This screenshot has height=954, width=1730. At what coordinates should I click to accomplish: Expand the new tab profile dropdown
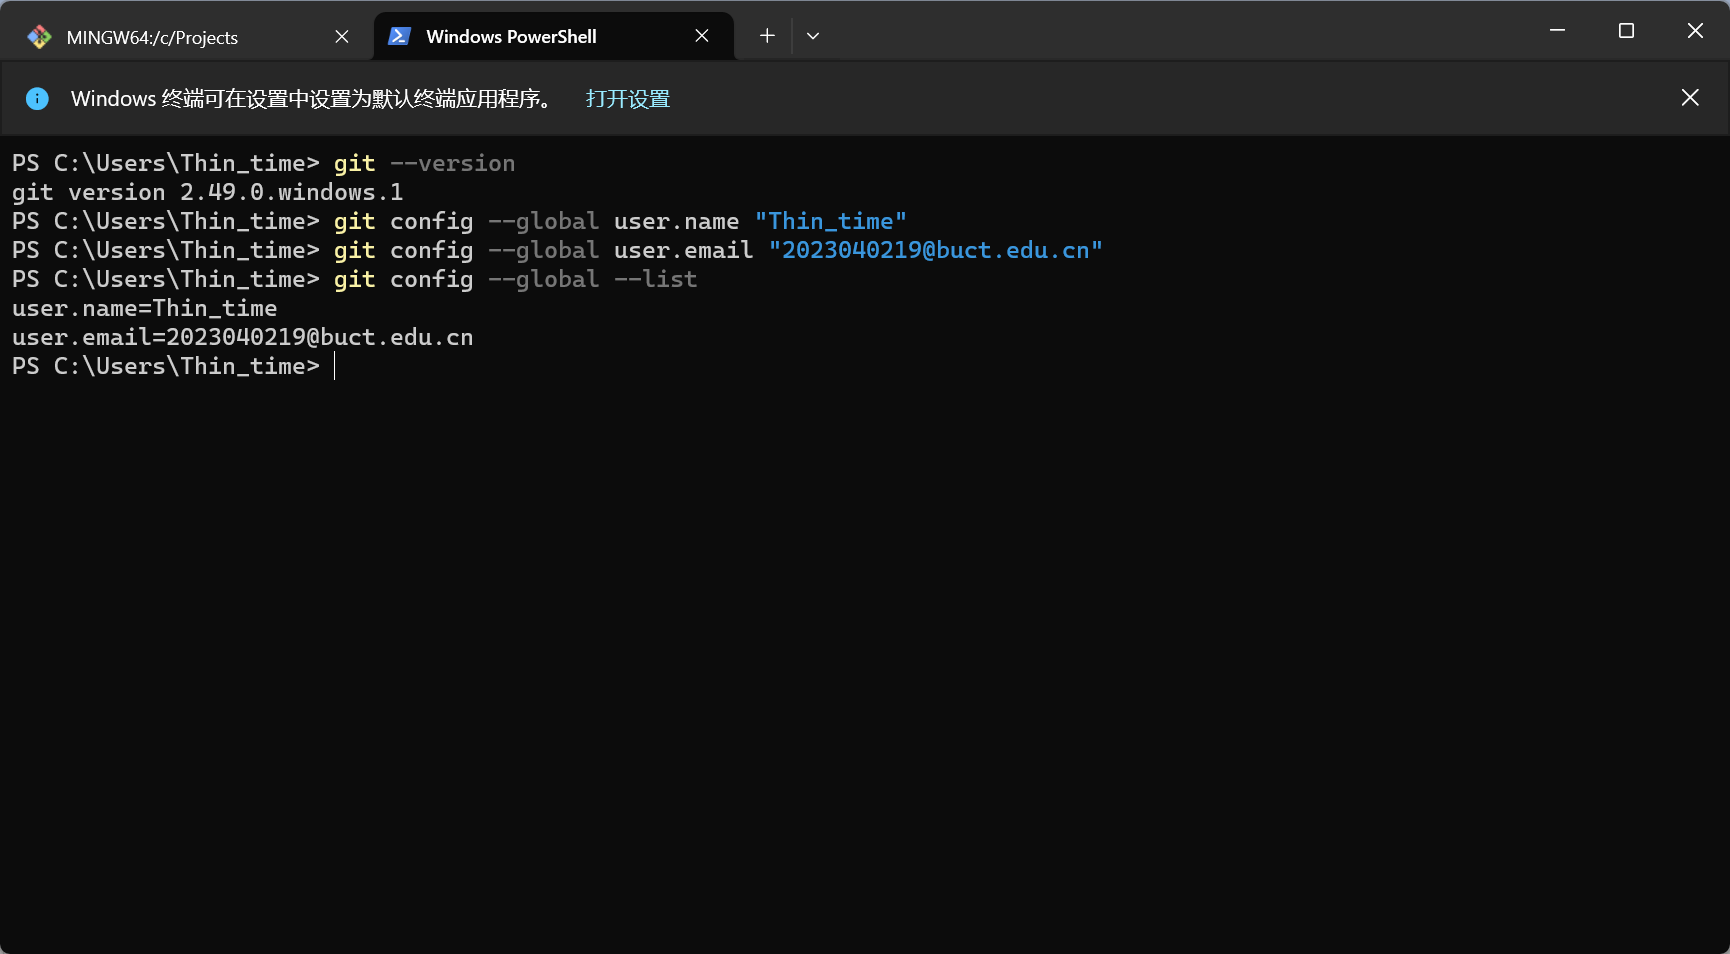[x=813, y=36]
